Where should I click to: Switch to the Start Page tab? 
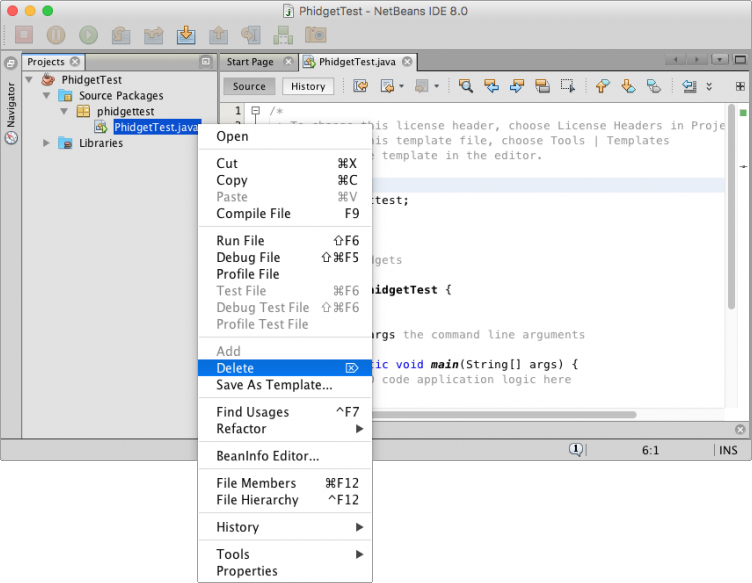[250, 62]
